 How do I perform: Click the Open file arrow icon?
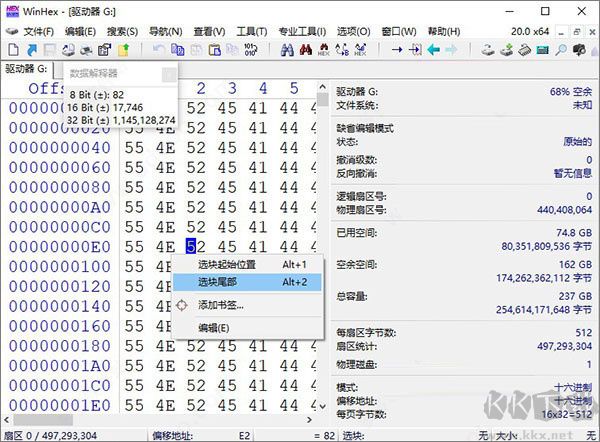(x=30, y=49)
